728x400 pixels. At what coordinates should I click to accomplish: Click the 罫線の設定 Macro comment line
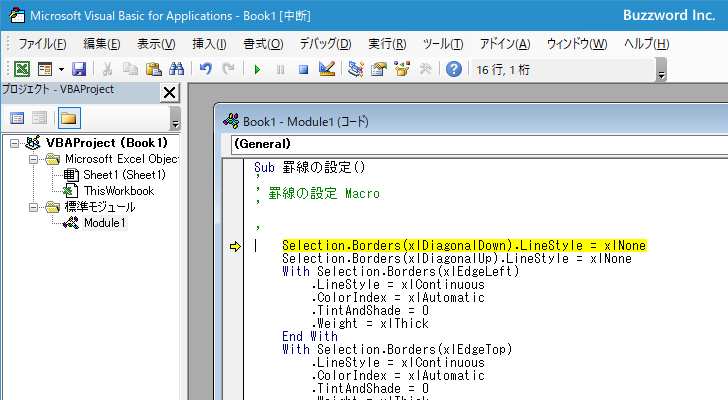coord(324,194)
